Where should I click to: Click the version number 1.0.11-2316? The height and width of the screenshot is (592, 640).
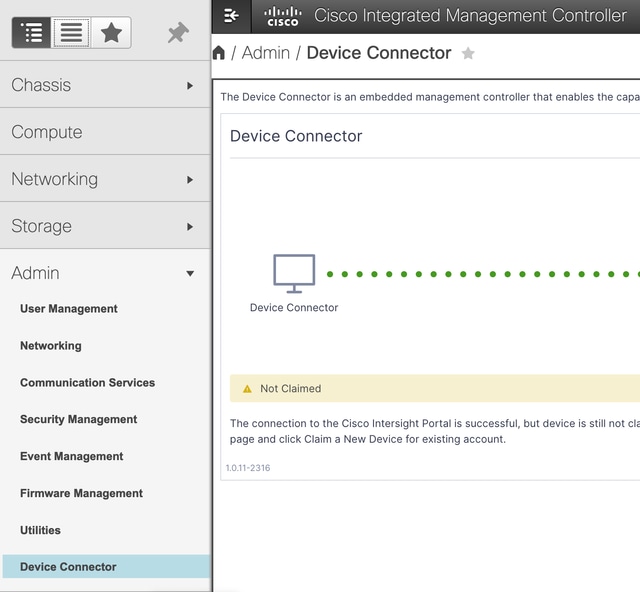(248, 468)
